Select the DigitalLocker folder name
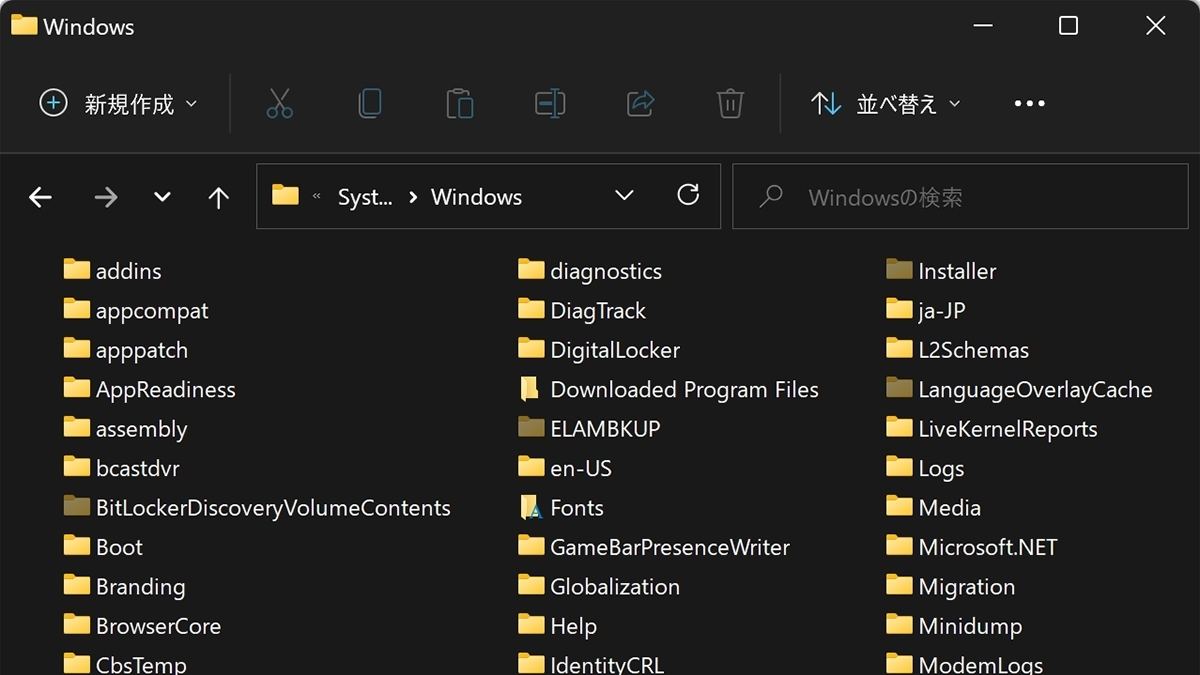Viewport: 1200px width, 675px height. pos(615,350)
